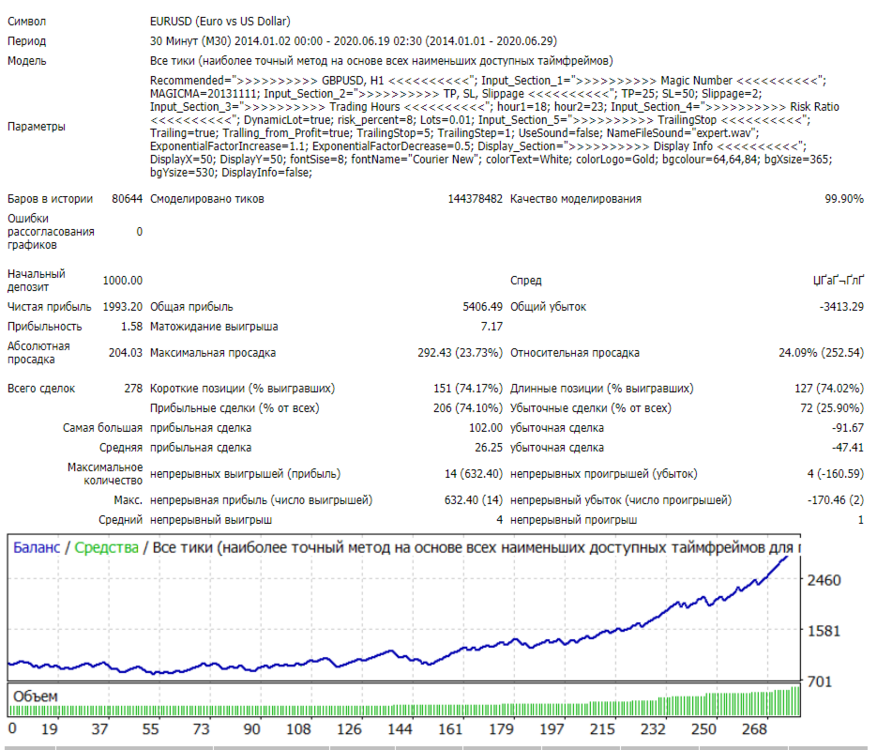Click the x-axis trade number 268
This screenshot has width=877, height=750.
[x=754, y=729]
